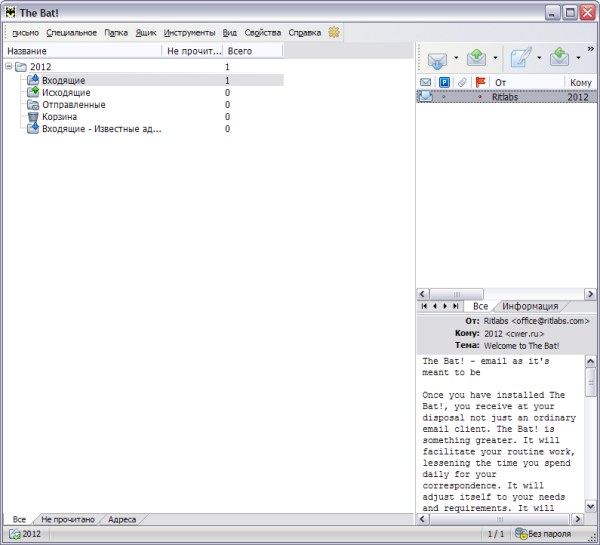Select the Отправленные folder
The width and height of the screenshot is (600, 545).
(73, 104)
